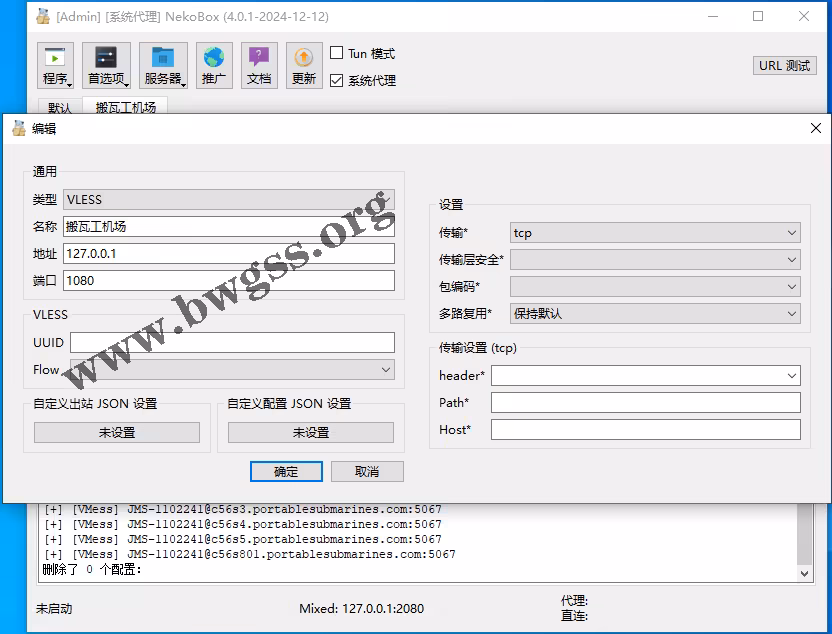Viewport: 832px width, 634px height.
Task: Uncheck the 系统代理 checkbox
Action: point(337,80)
